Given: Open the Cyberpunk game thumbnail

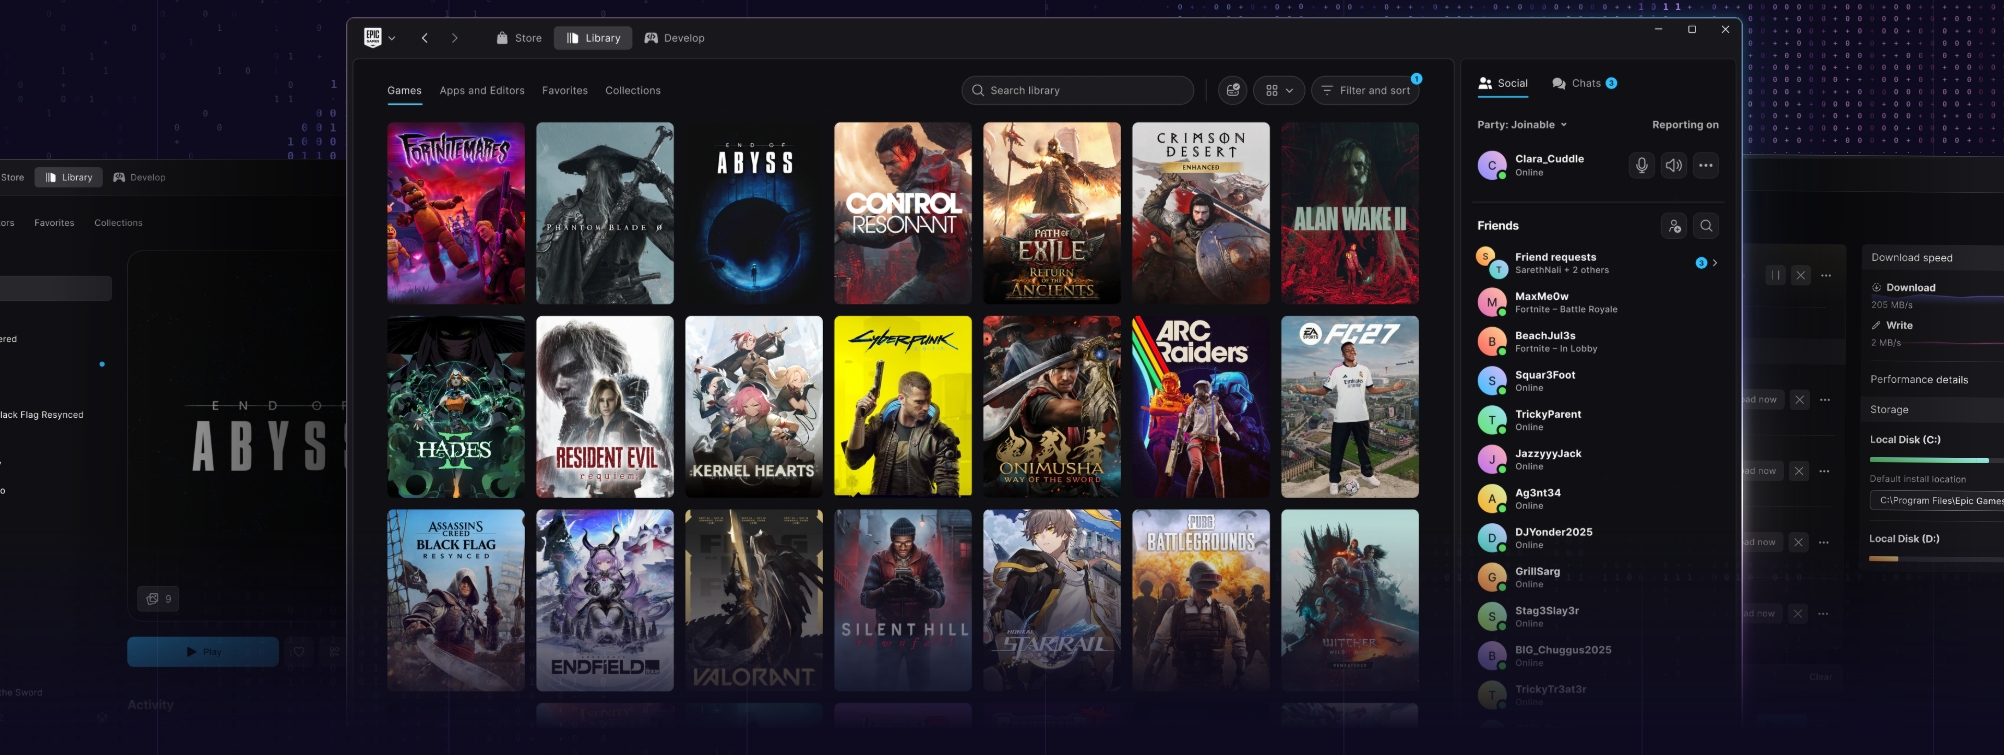Looking at the screenshot, I should (903, 407).
